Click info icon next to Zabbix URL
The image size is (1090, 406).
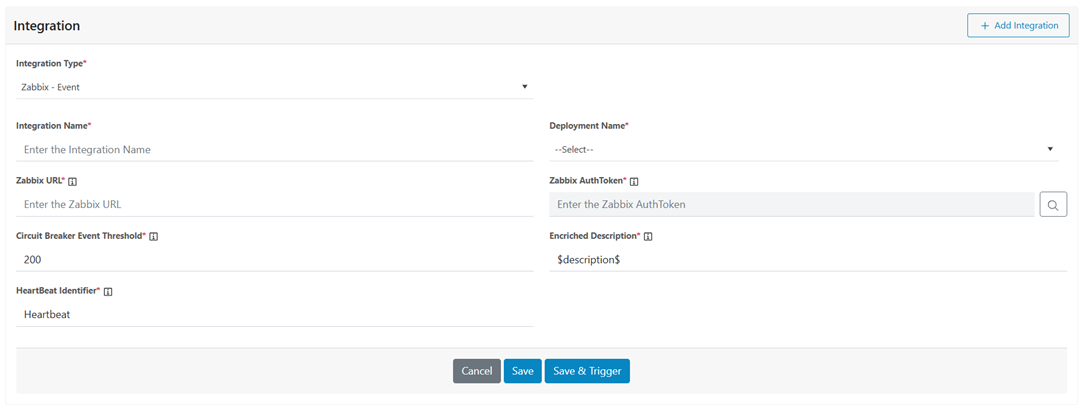click(73, 182)
